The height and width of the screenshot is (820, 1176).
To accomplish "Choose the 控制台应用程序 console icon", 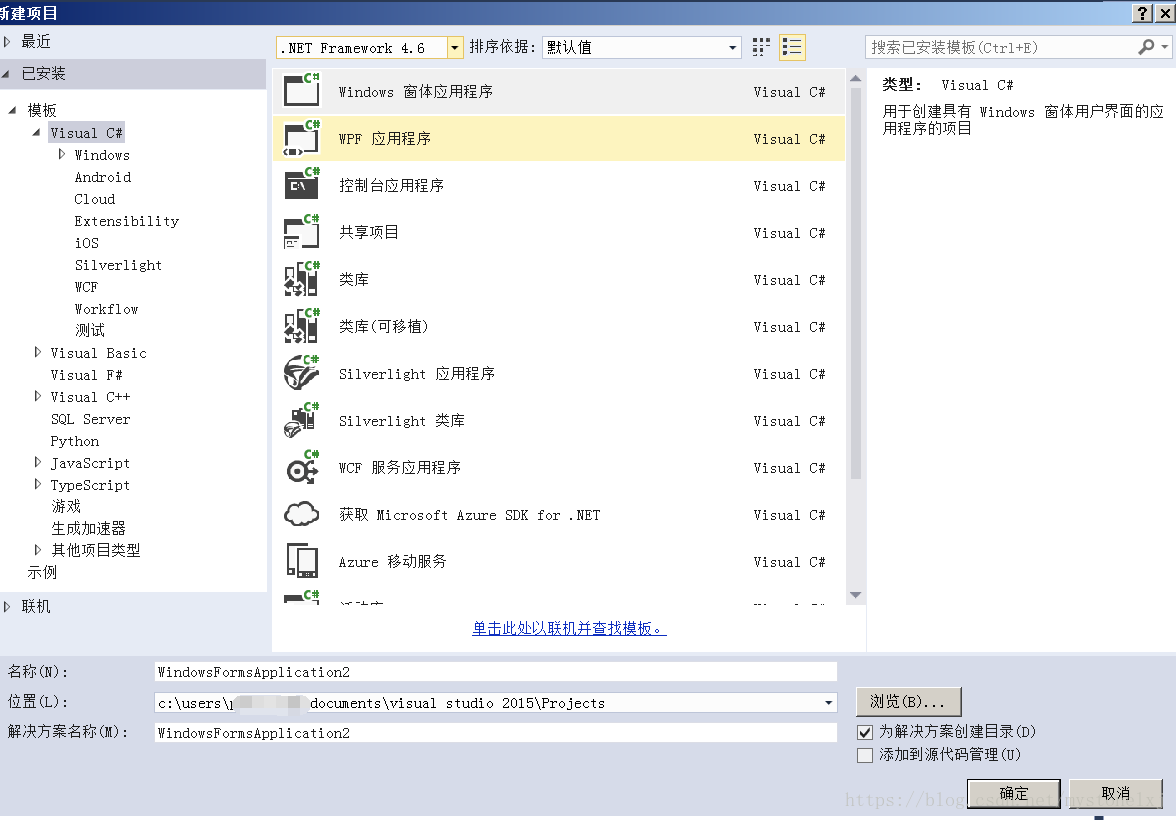I will click(x=302, y=185).
